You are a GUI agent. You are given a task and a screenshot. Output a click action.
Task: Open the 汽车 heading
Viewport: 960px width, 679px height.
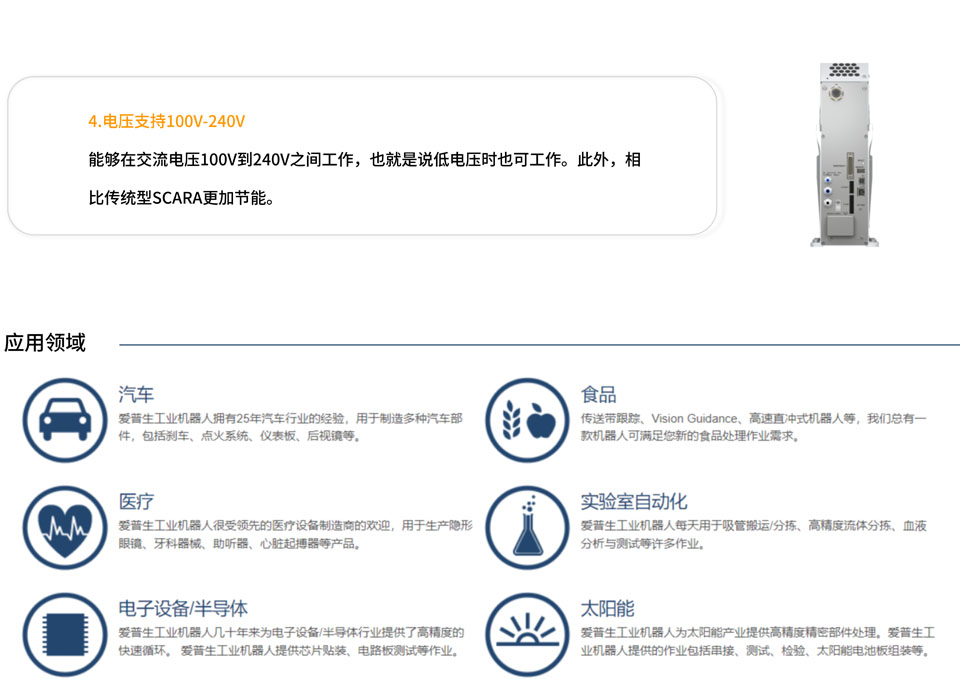tap(136, 394)
